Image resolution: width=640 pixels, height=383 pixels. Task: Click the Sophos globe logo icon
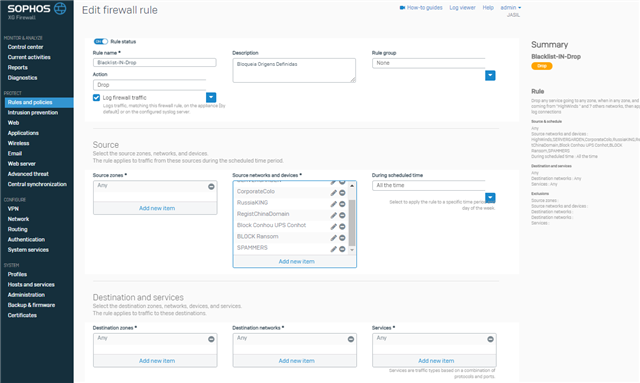[60, 8]
